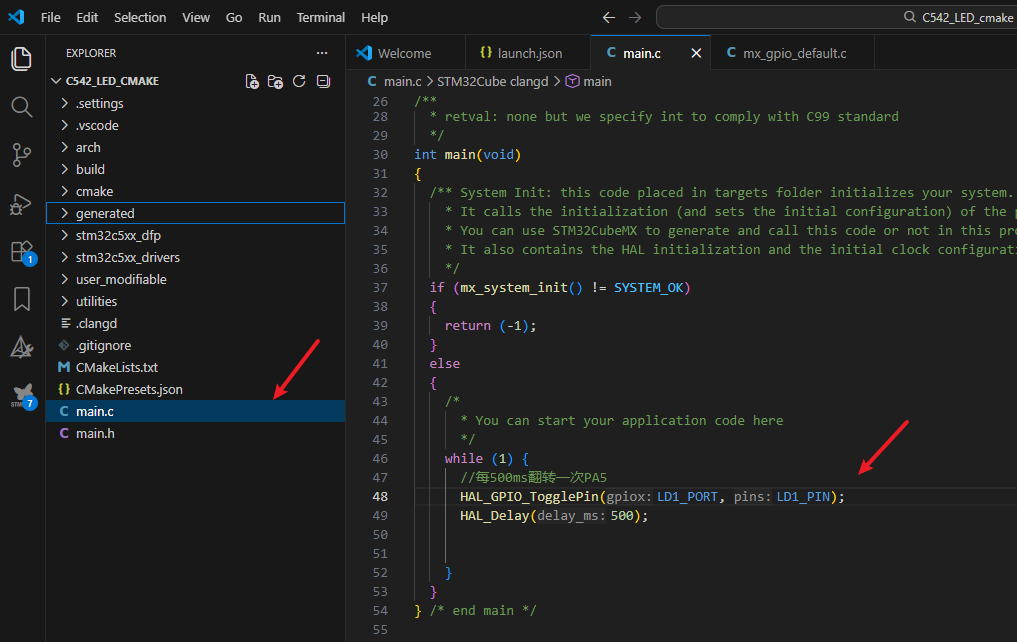The width and height of the screenshot is (1017, 642).
Task: Click the main function breadcrumb
Action: pos(589,82)
